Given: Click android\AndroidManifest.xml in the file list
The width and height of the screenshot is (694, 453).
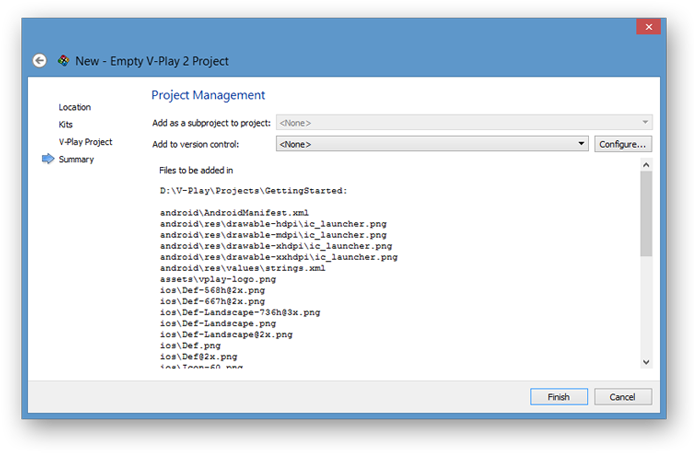Looking at the screenshot, I should coord(235,213).
